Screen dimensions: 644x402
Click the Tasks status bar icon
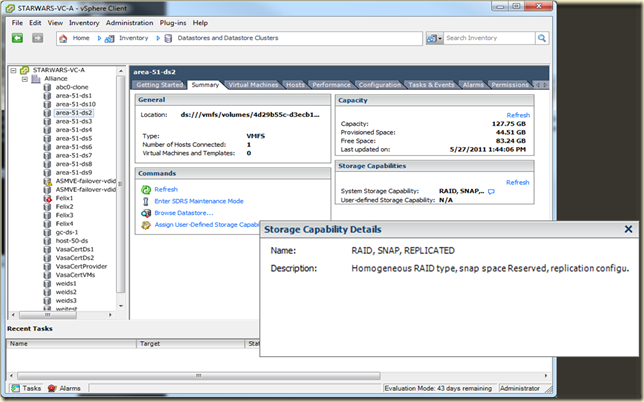(16, 388)
